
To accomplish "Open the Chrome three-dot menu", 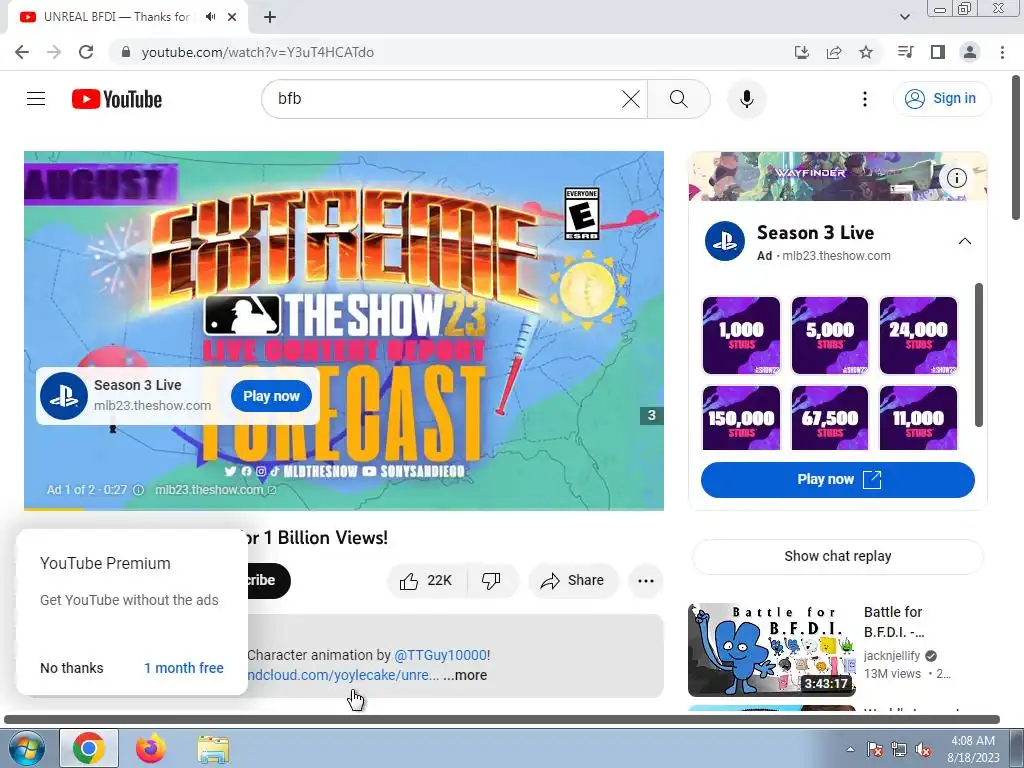I will click(1002, 52).
